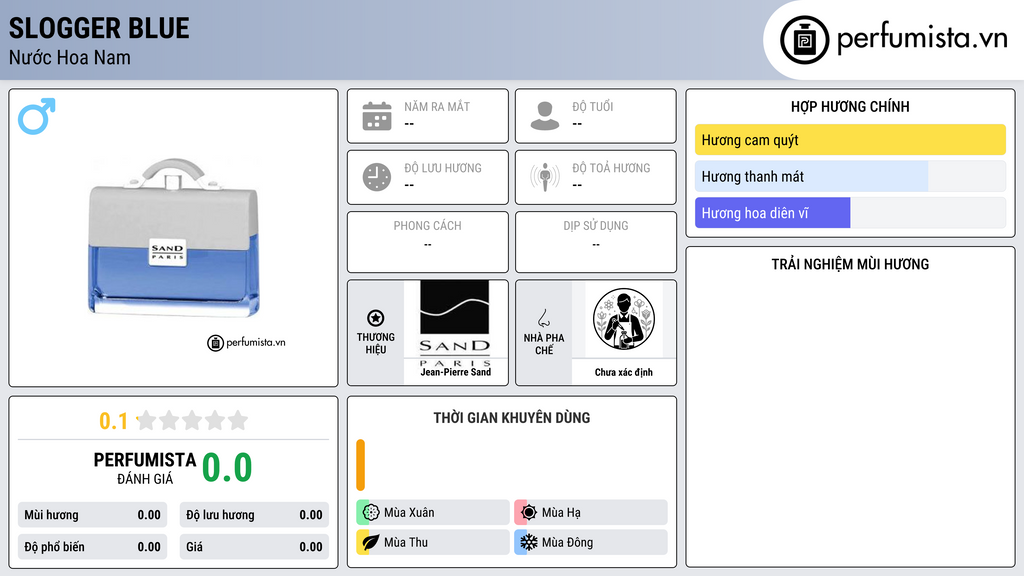
Task: Click the NHÀ PHA CHẾ label
Action: click(x=544, y=344)
